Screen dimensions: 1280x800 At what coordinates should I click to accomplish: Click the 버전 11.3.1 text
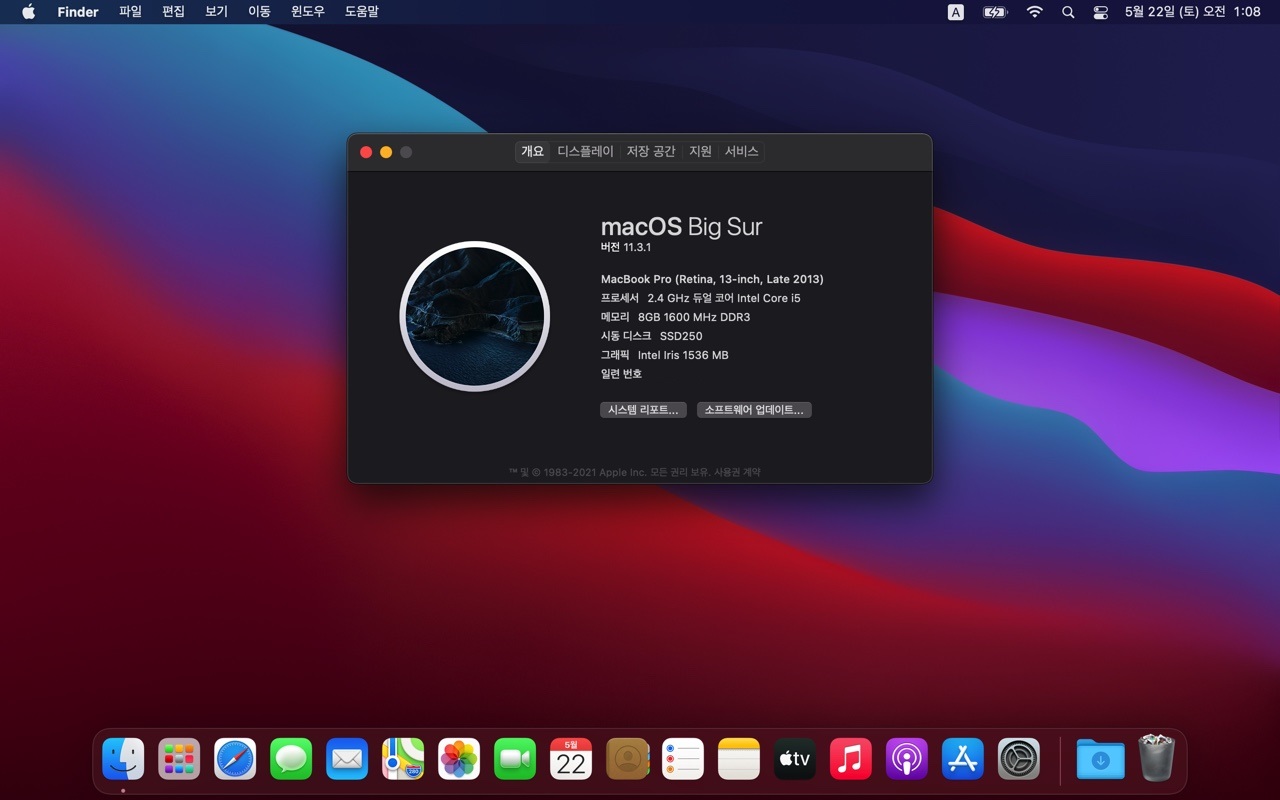pos(626,247)
